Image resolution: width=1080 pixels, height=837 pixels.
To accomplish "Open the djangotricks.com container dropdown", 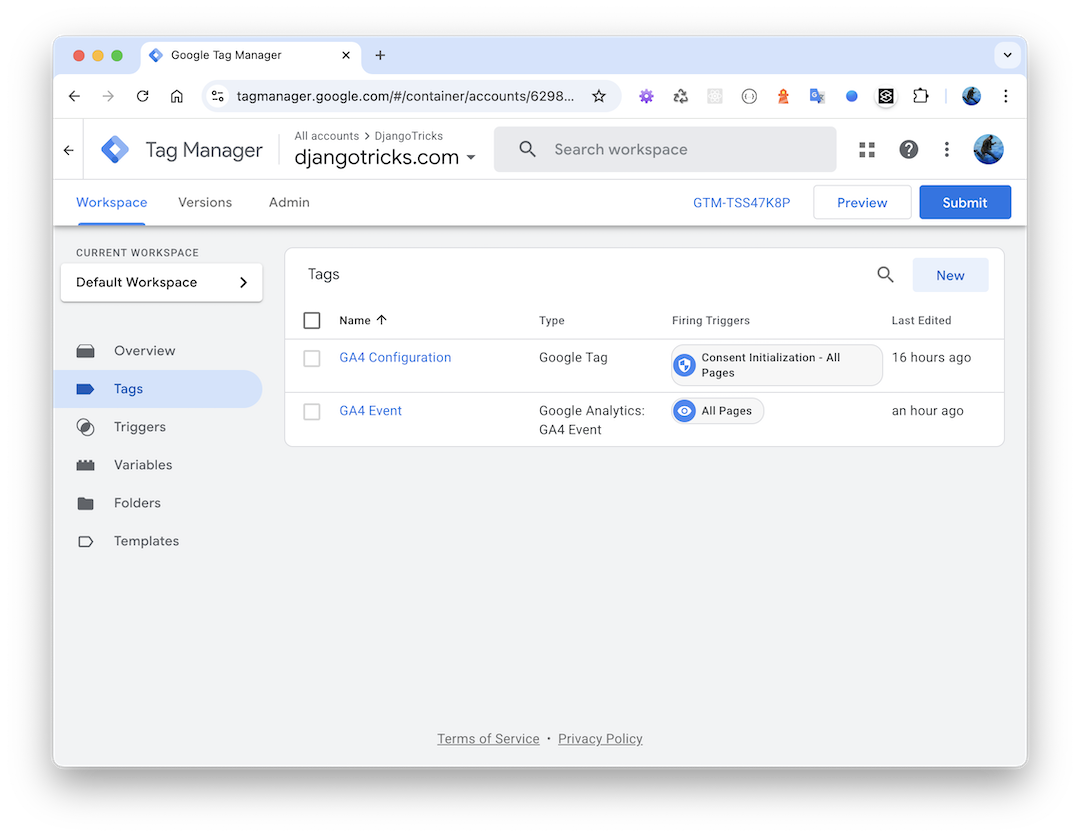I will click(385, 157).
